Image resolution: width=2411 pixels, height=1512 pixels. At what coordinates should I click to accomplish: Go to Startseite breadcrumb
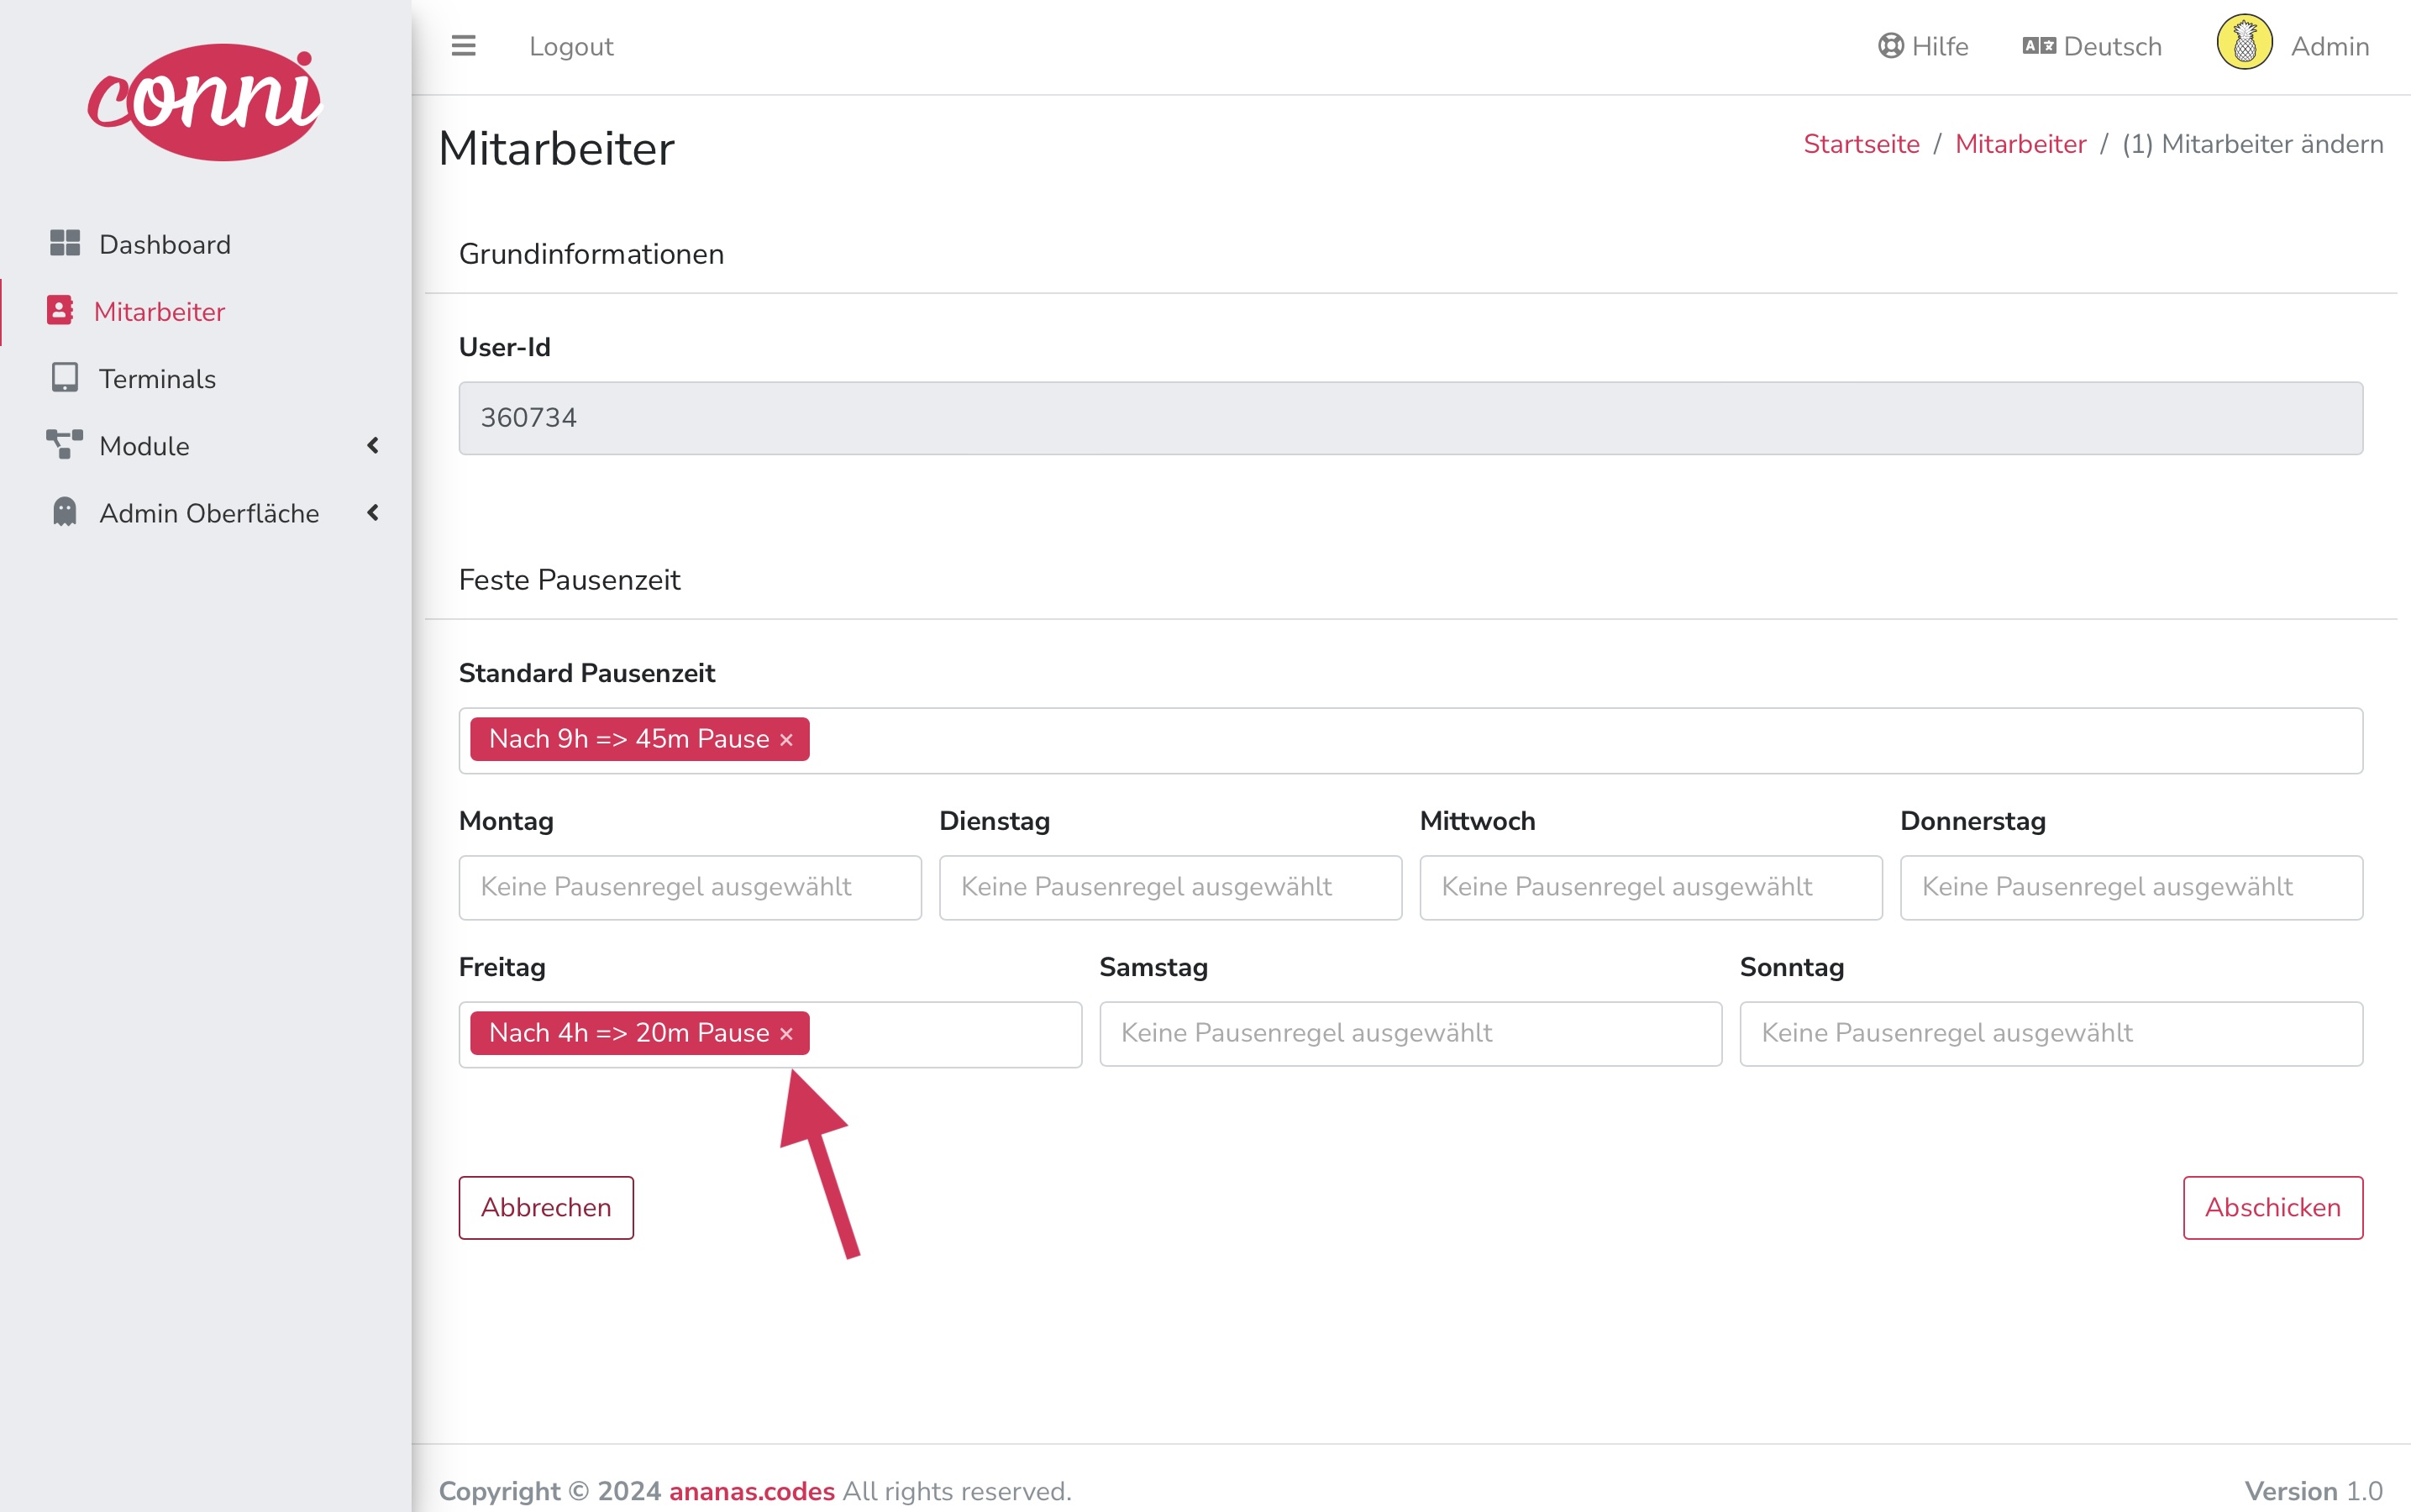pyautogui.click(x=1861, y=144)
